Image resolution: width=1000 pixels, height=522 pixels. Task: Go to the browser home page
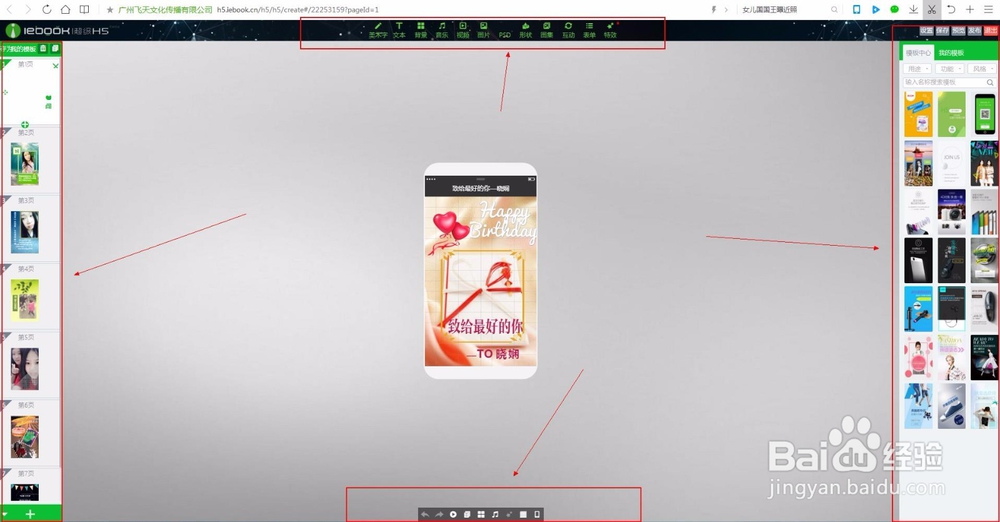click(x=66, y=10)
